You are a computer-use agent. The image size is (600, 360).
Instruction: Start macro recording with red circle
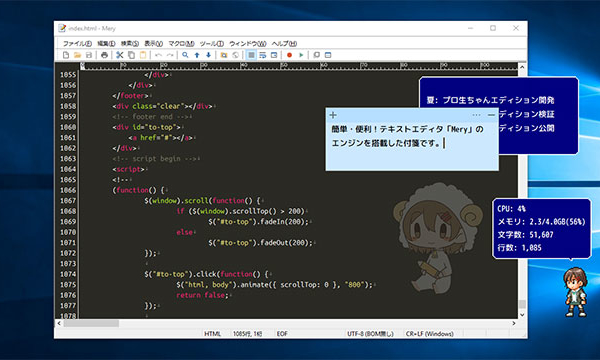tap(289, 55)
